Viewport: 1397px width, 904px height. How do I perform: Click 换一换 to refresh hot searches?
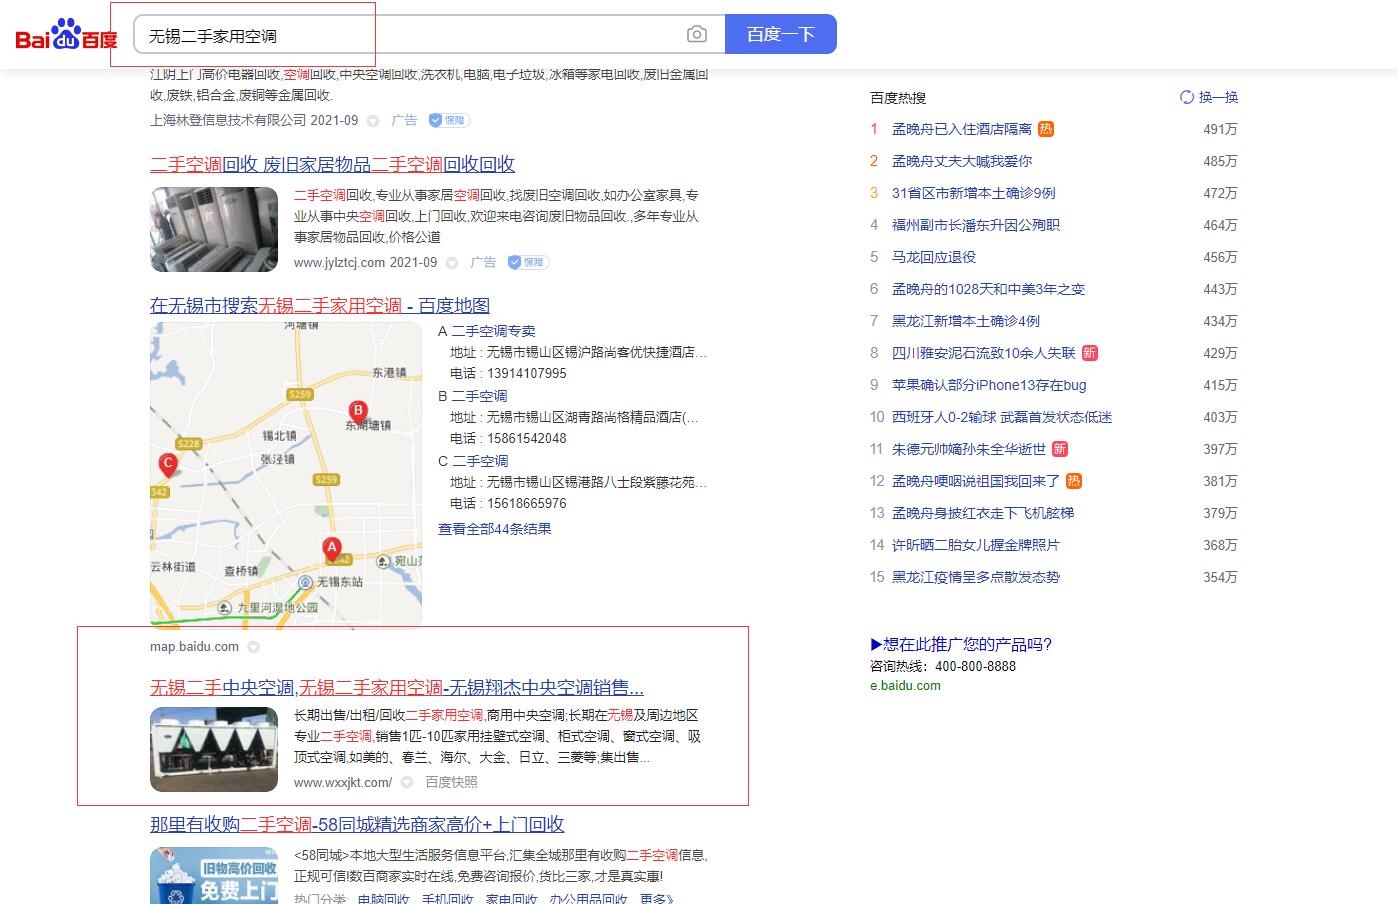[x=1218, y=97]
